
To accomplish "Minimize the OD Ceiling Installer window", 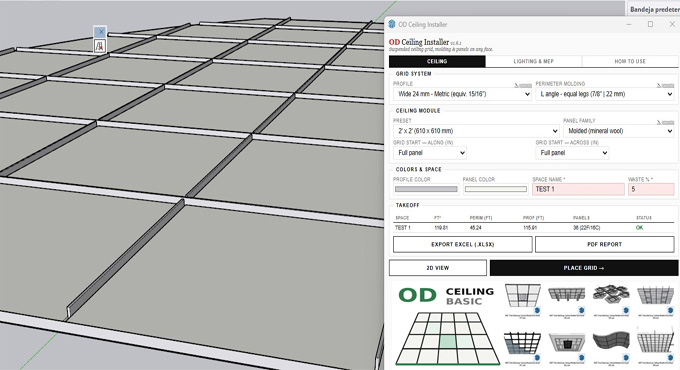I will [629, 24].
